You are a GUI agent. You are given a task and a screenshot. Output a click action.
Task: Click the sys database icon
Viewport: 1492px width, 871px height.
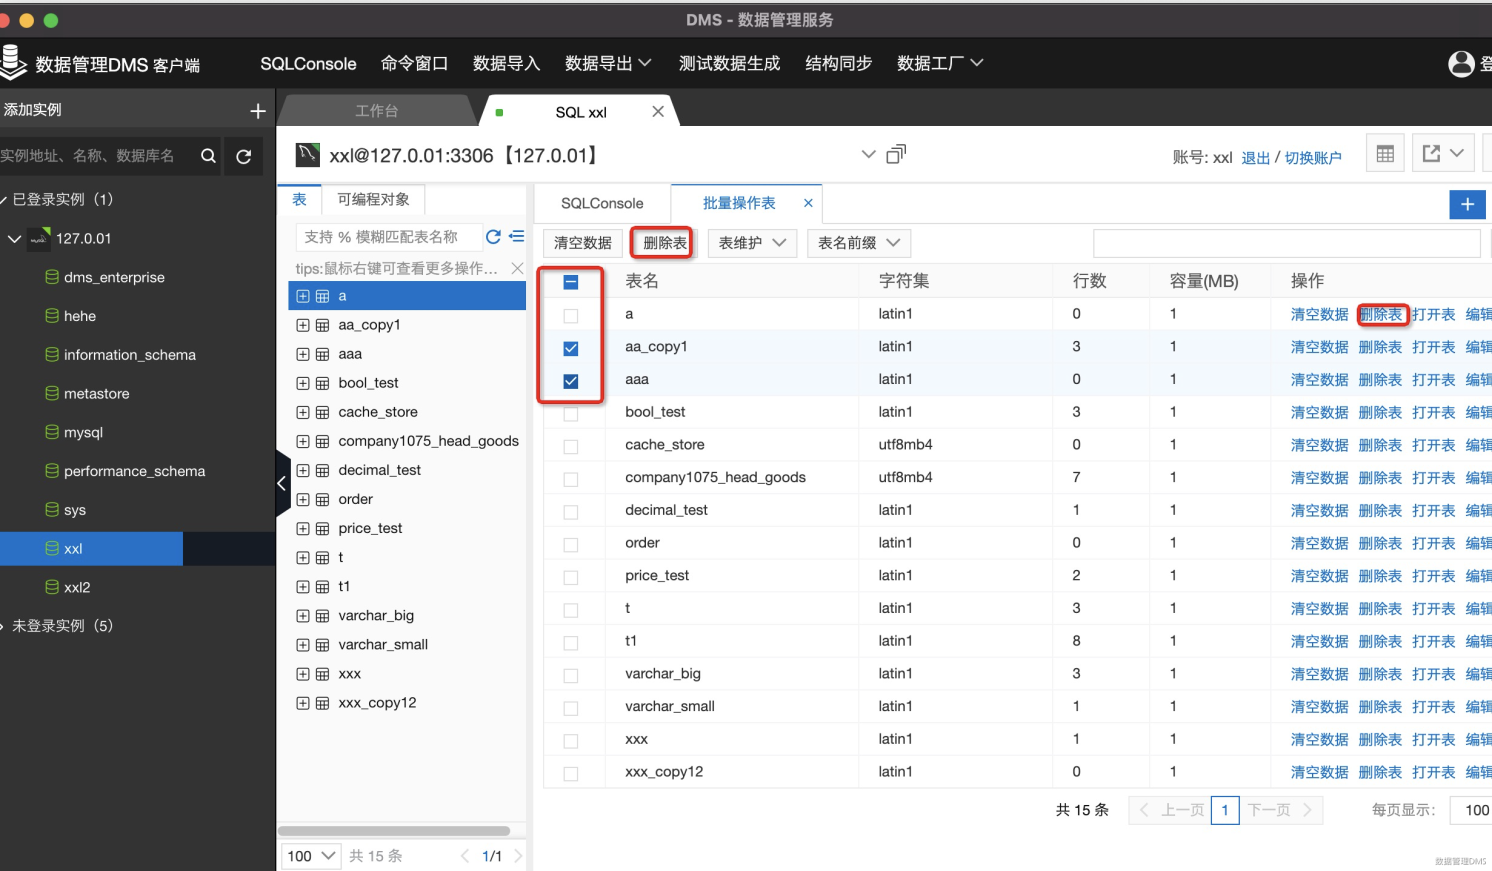(52, 510)
